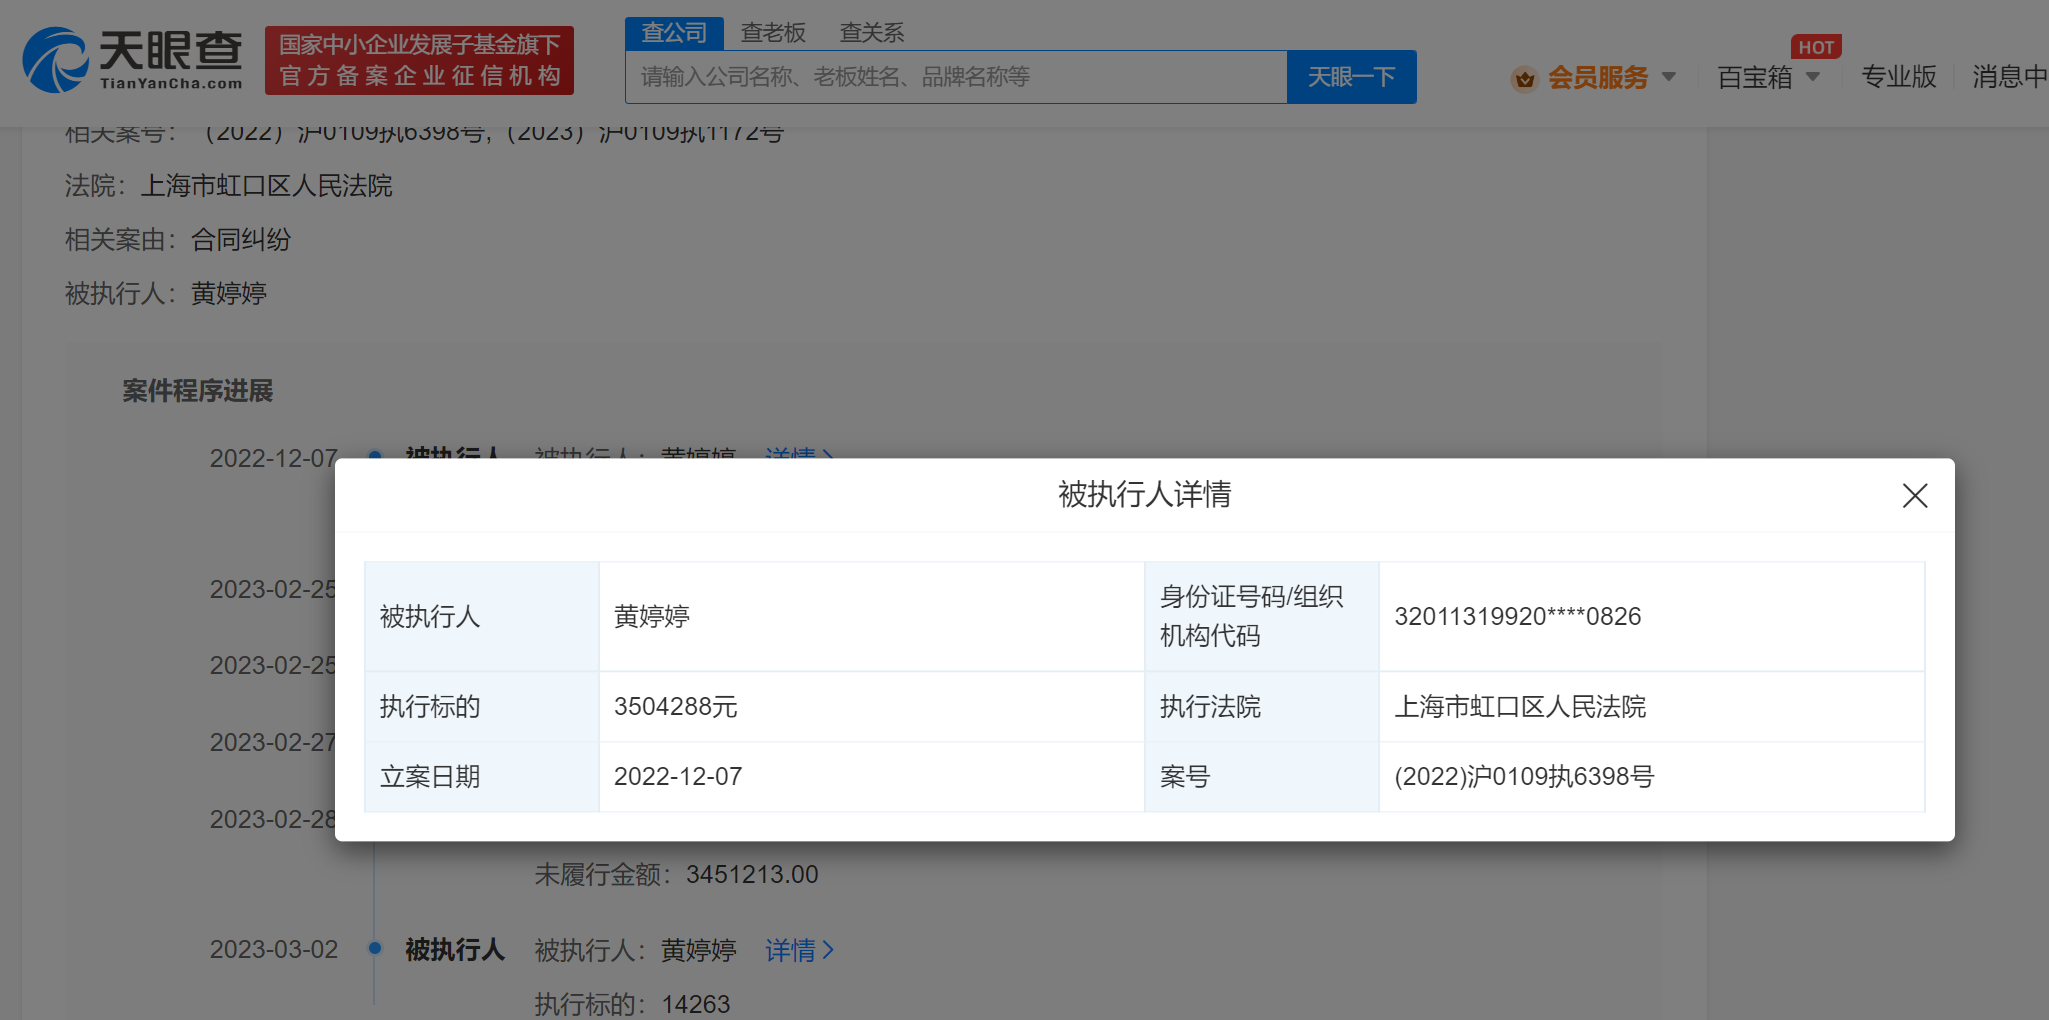Click the name 黄婷婷 in the dialog table
The height and width of the screenshot is (1020, 2049).
pyautogui.click(x=652, y=617)
